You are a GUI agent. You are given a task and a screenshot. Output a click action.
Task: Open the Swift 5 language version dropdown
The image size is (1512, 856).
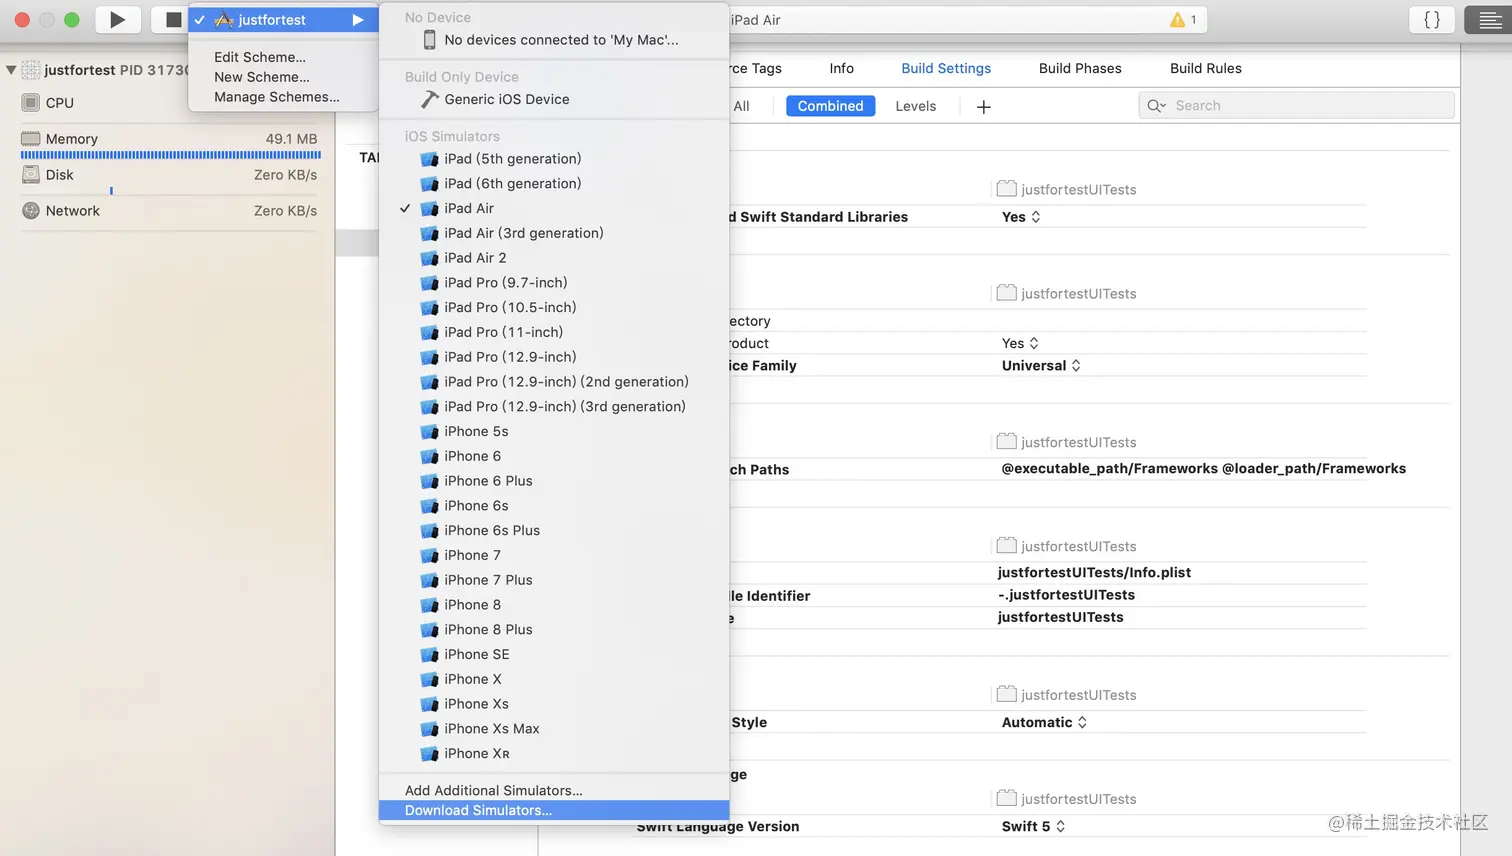click(1033, 826)
